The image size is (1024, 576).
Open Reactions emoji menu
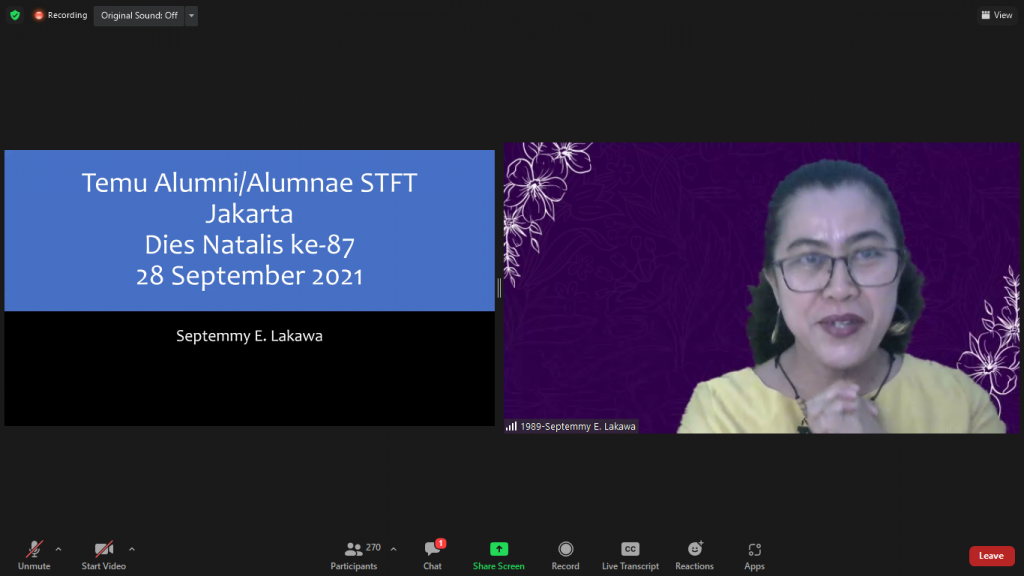[x=694, y=556]
